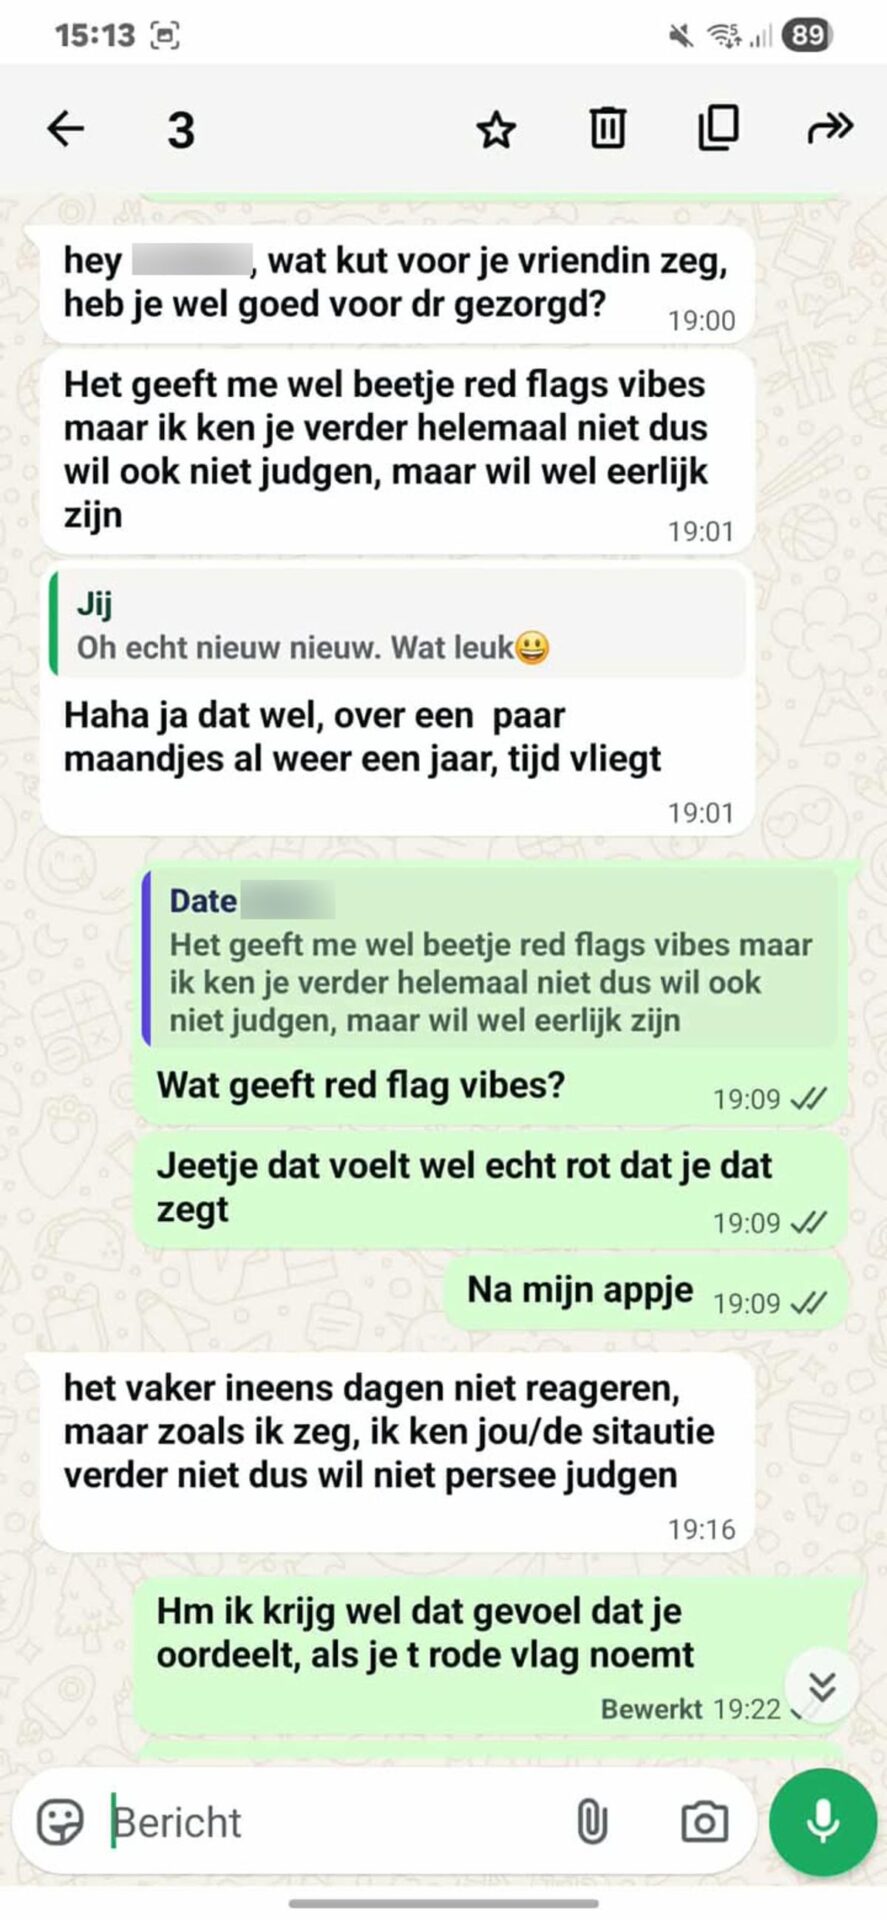This screenshot has height=1920, width=887.
Task: Star the selected messages
Action: [495, 129]
